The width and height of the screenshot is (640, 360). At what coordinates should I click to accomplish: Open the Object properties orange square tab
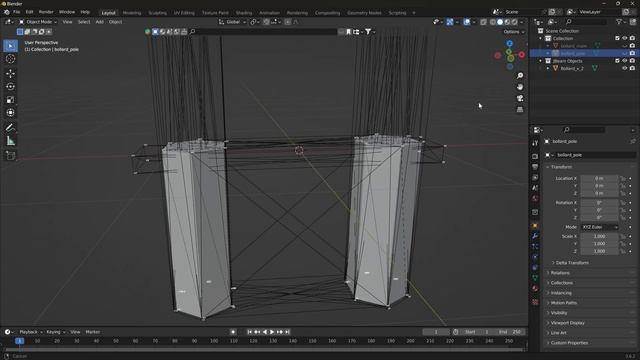[535, 225]
